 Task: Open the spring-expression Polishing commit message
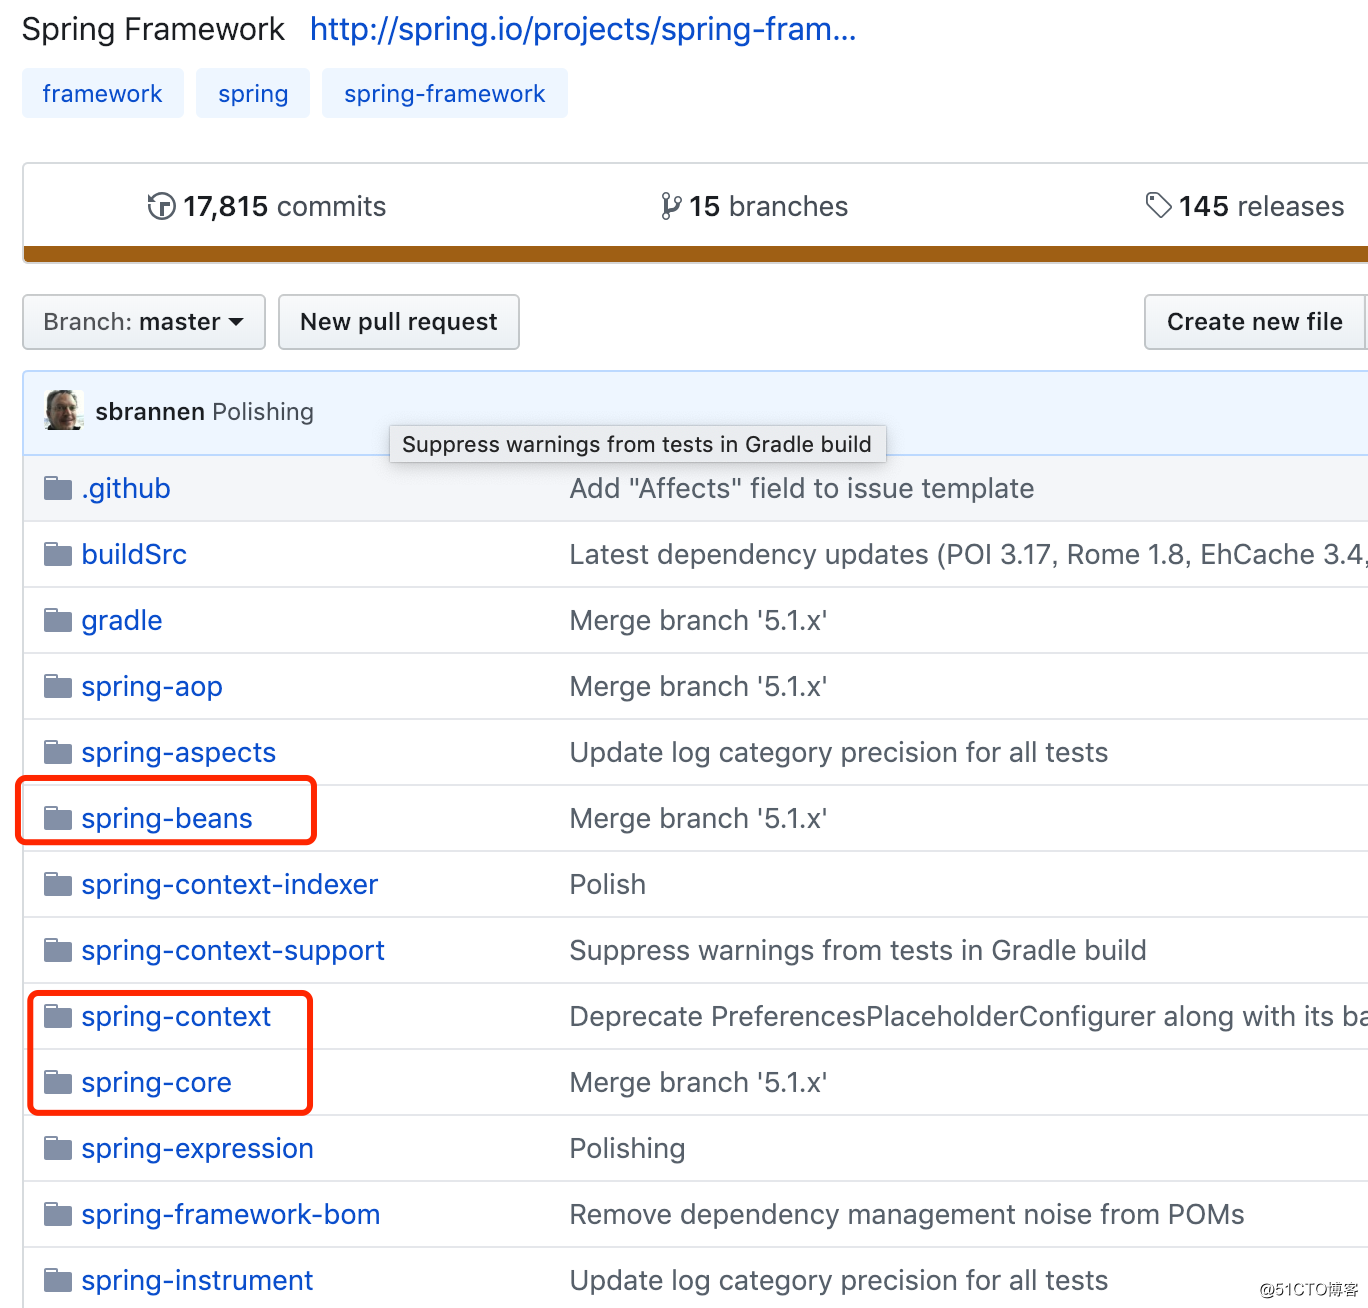coord(628,1148)
